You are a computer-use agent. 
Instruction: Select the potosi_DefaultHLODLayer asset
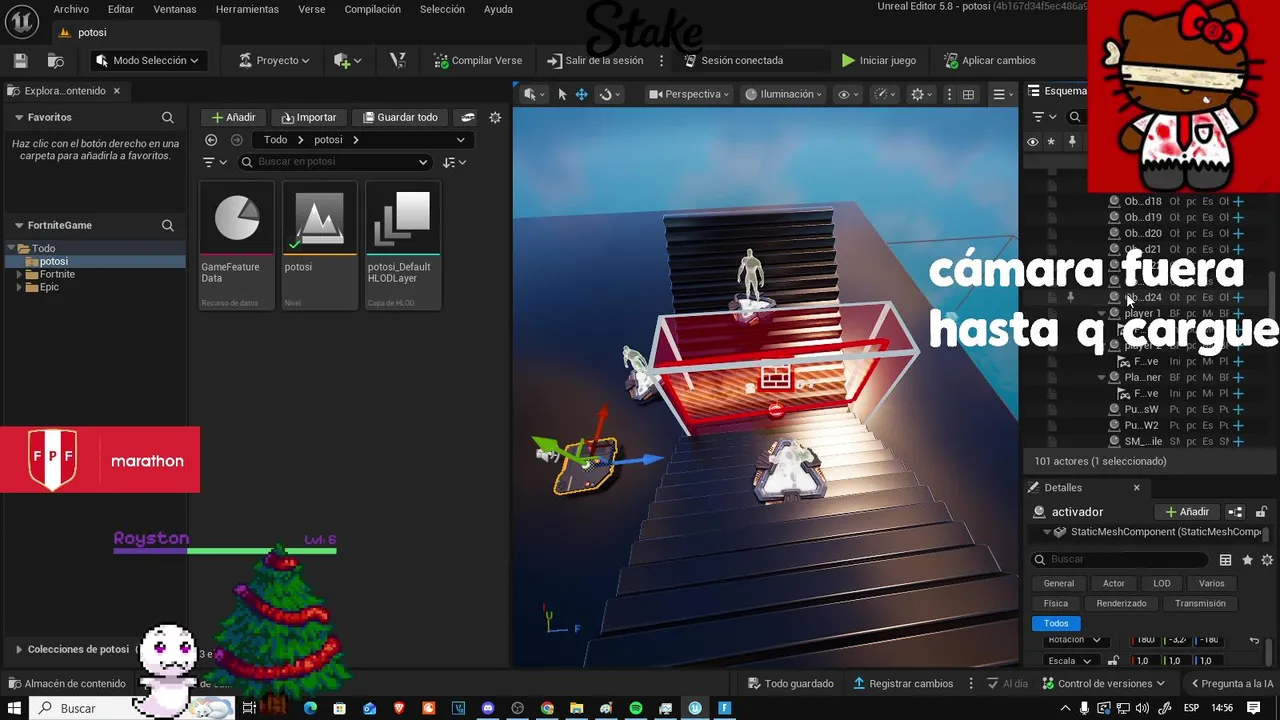point(403,245)
